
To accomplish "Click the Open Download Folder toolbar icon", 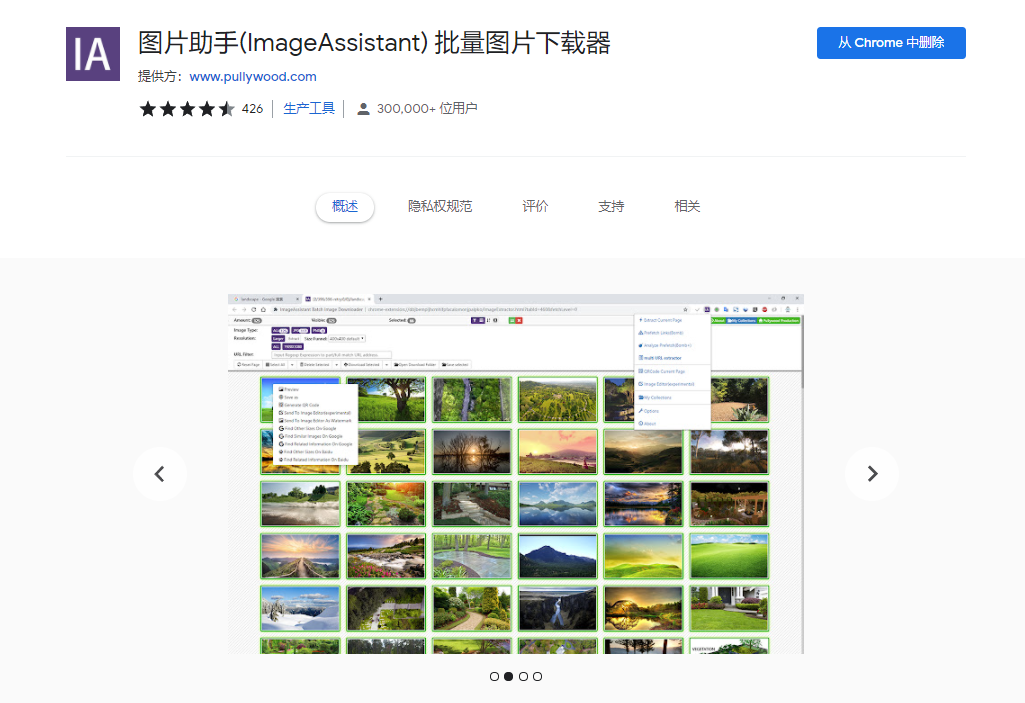I will click(x=415, y=365).
